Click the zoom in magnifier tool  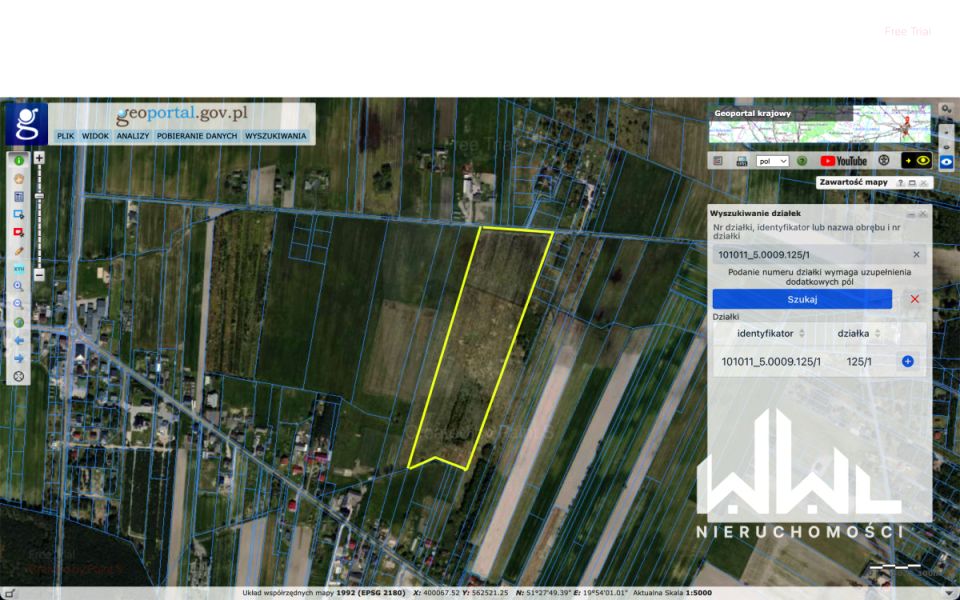tap(18, 286)
